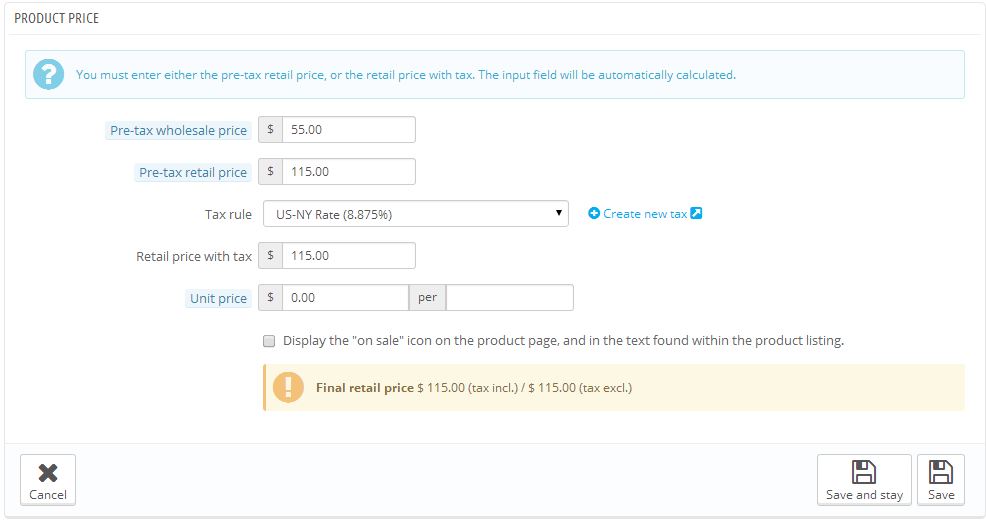
Task: Click the orange exclamation warning icon
Action: [x=290, y=387]
